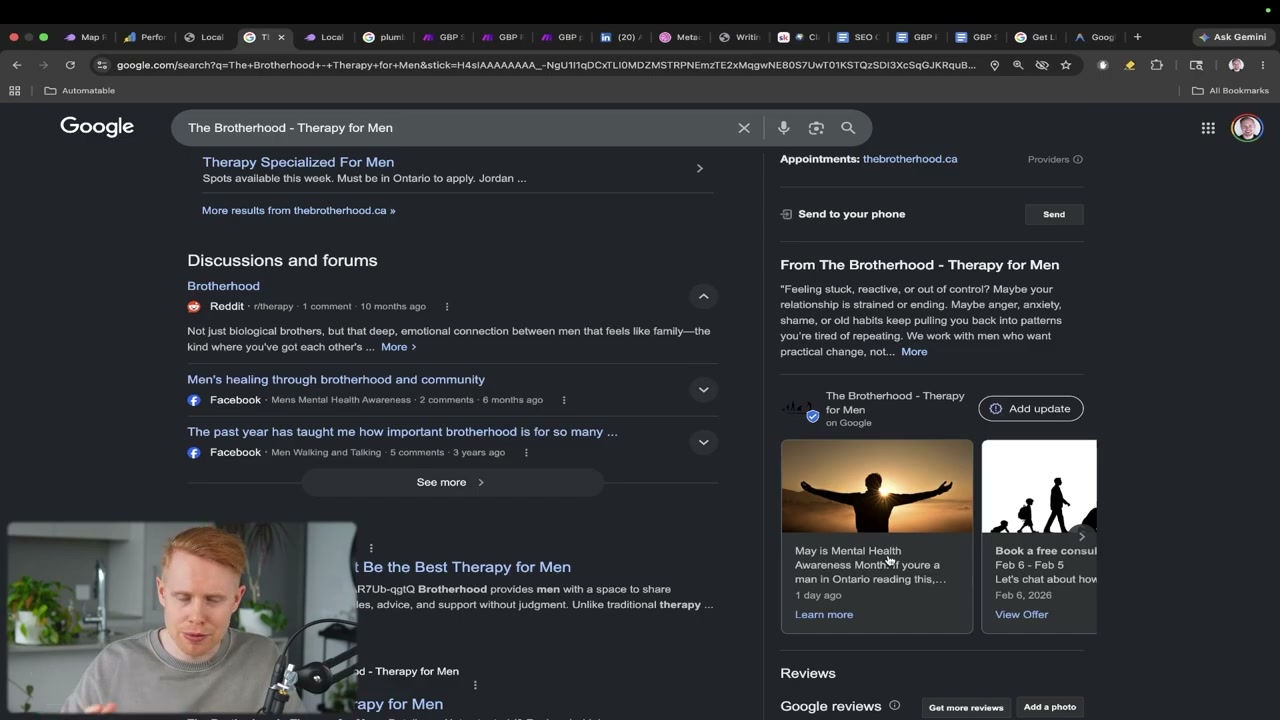Submit search with the magnifier icon
Image resolution: width=1280 pixels, height=720 pixels.
click(x=848, y=128)
